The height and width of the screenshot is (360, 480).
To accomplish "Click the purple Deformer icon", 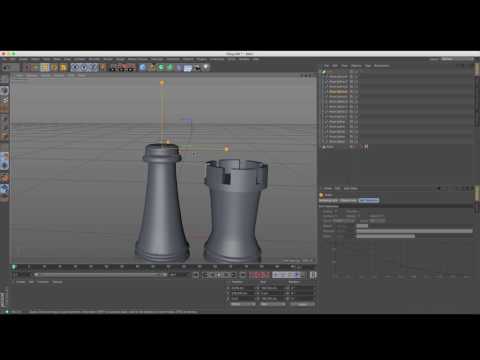I will tap(179, 68).
